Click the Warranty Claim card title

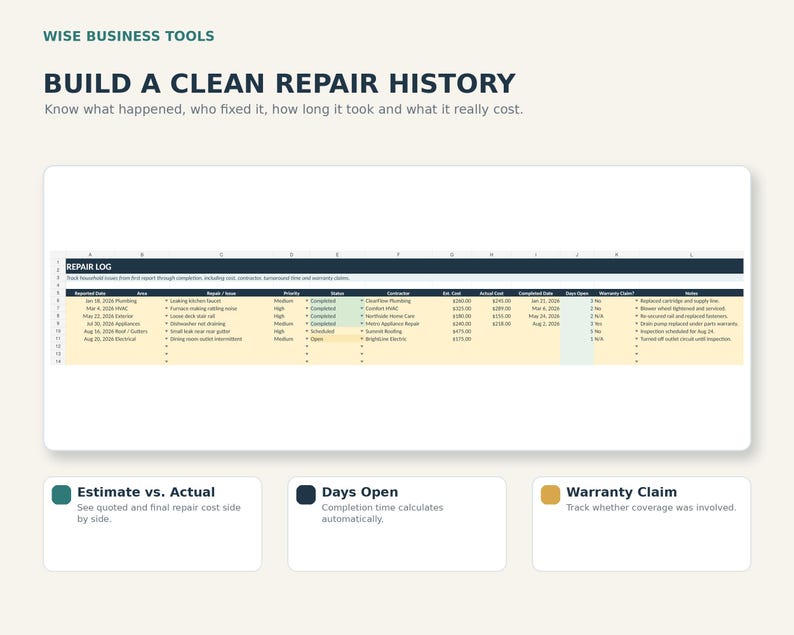[621, 492]
